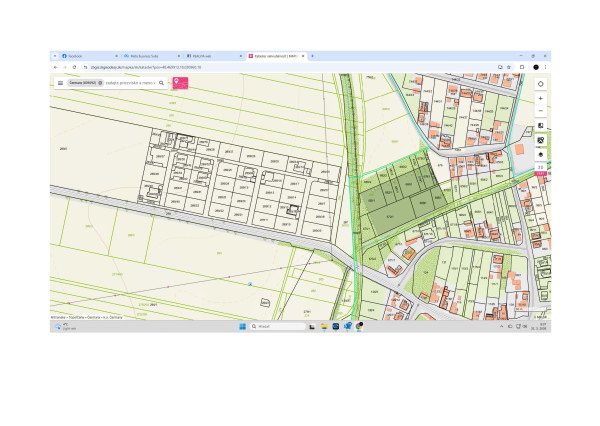Image resolution: width=600 pixels, height=426 pixels.
Task: Open the Windows Start menu
Action: click(240, 326)
